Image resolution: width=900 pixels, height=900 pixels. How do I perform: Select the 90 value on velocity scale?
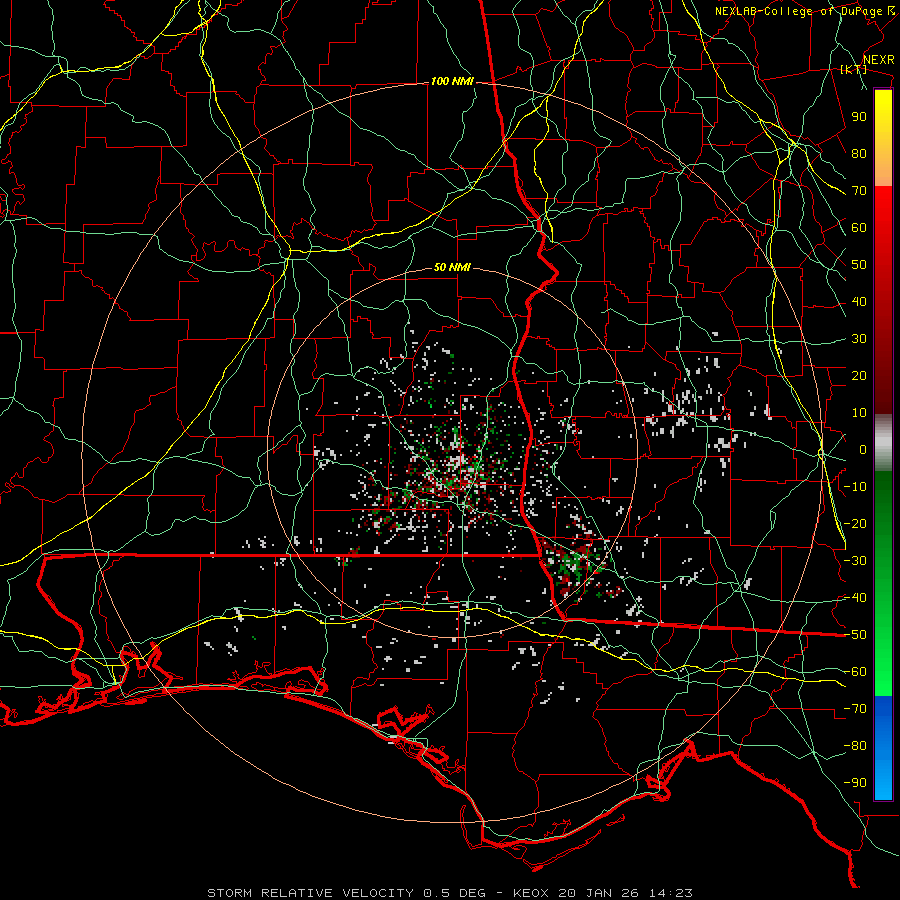(859, 117)
